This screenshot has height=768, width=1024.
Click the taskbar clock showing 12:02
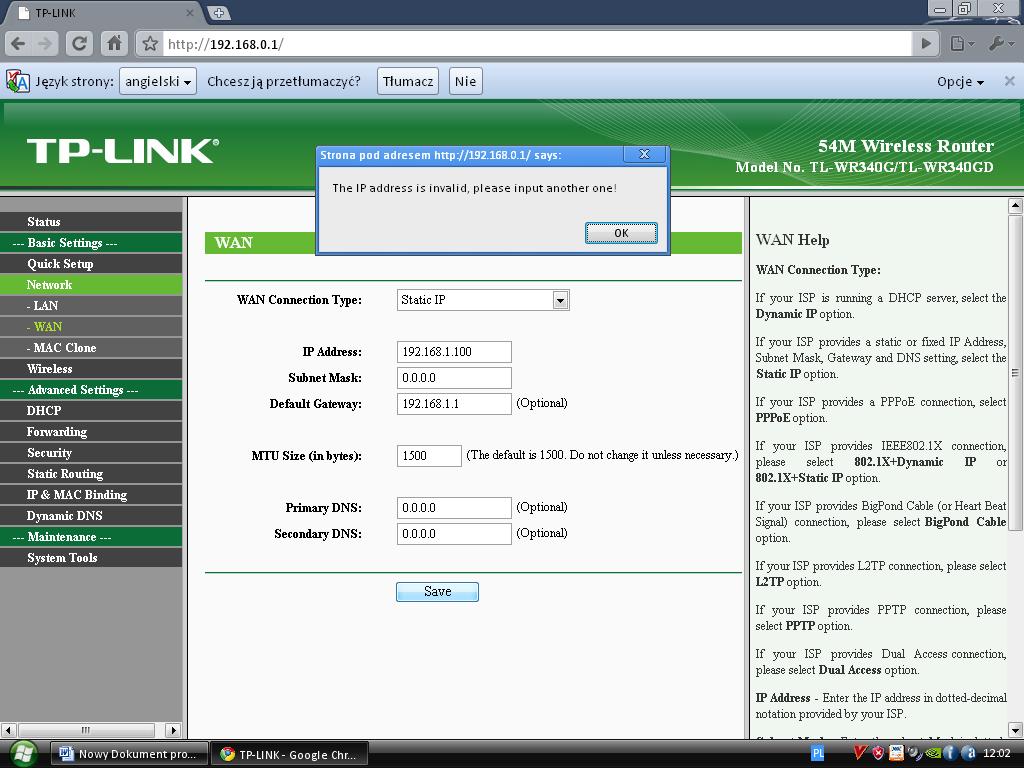click(997, 754)
